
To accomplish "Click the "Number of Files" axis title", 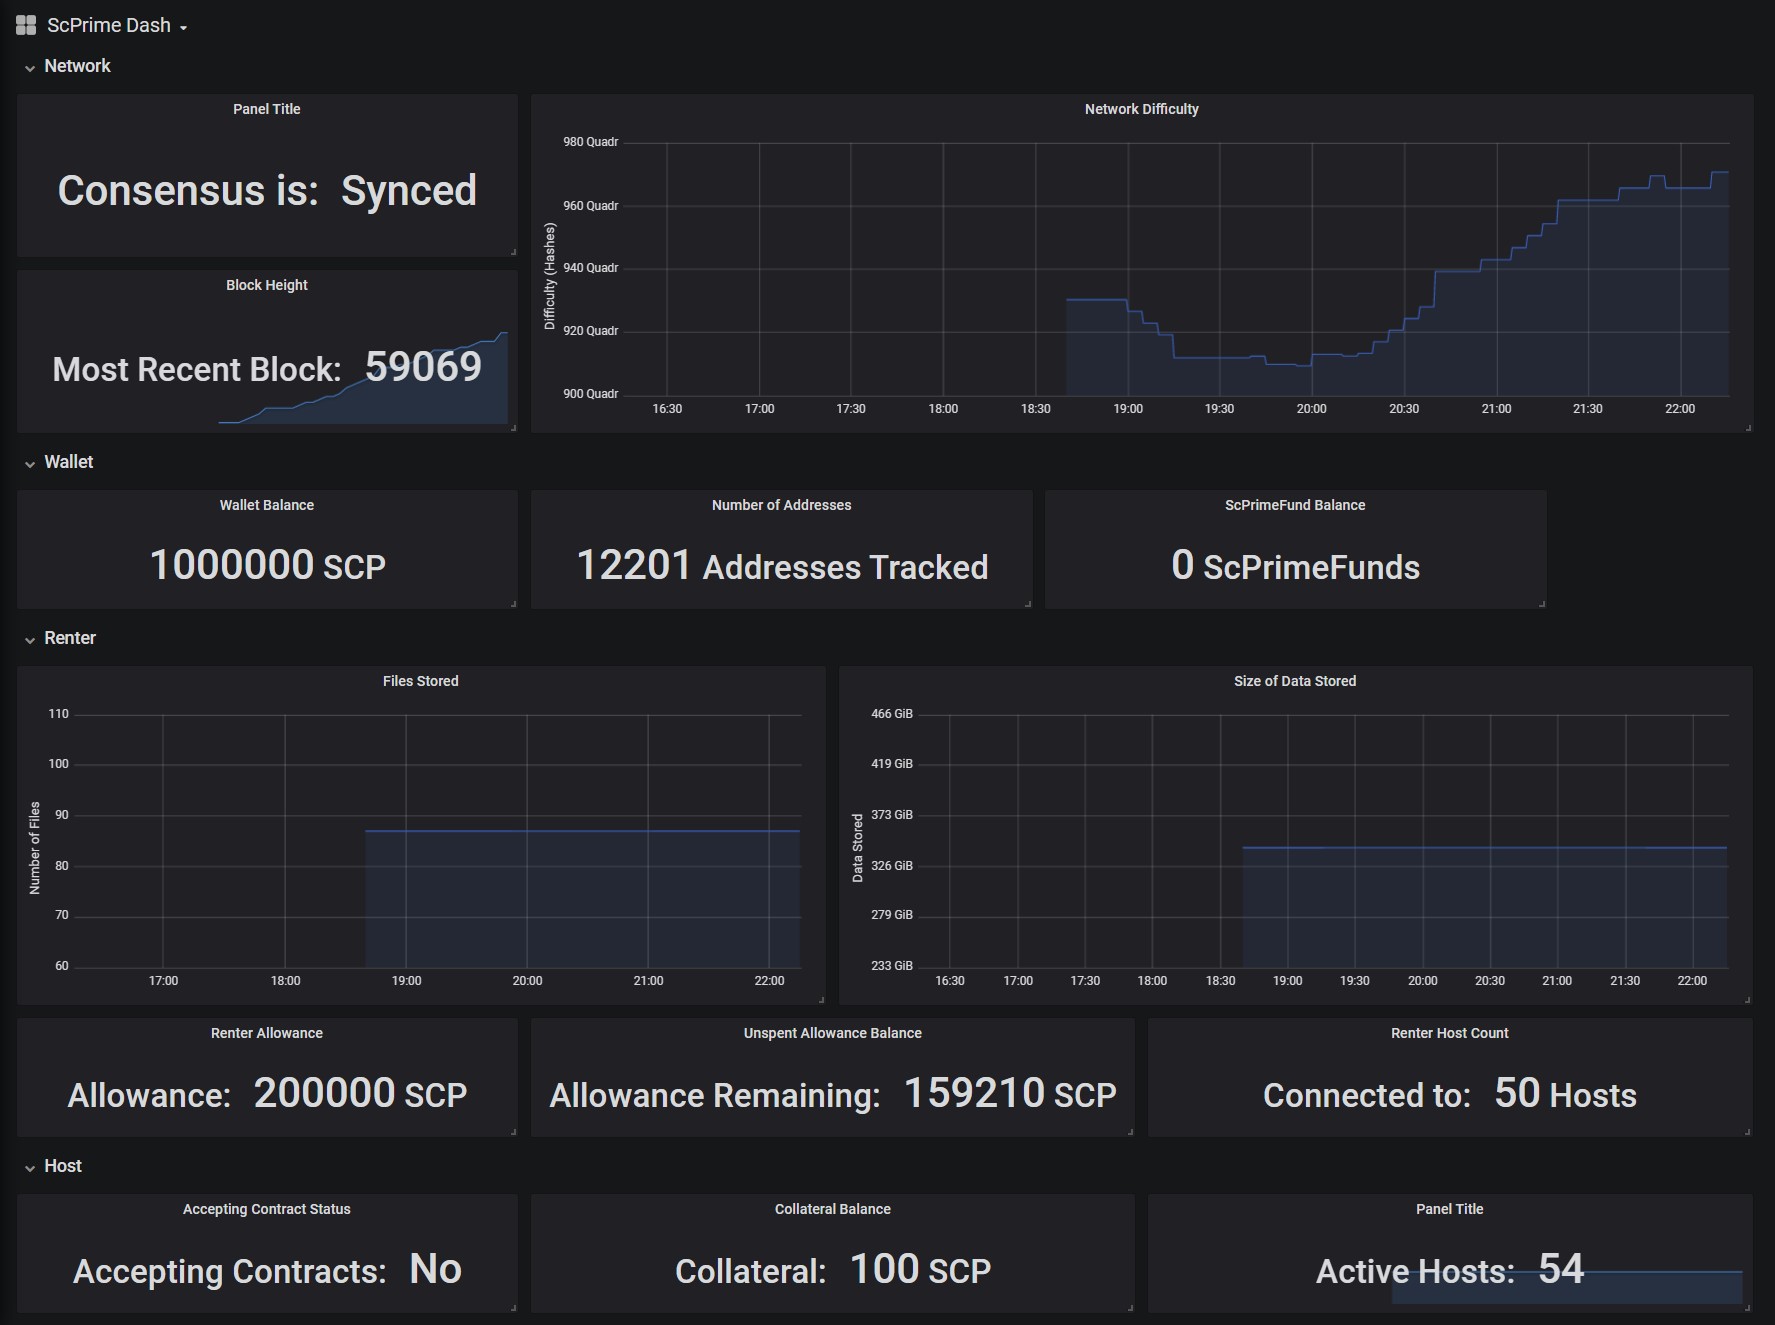I will 35,848.
